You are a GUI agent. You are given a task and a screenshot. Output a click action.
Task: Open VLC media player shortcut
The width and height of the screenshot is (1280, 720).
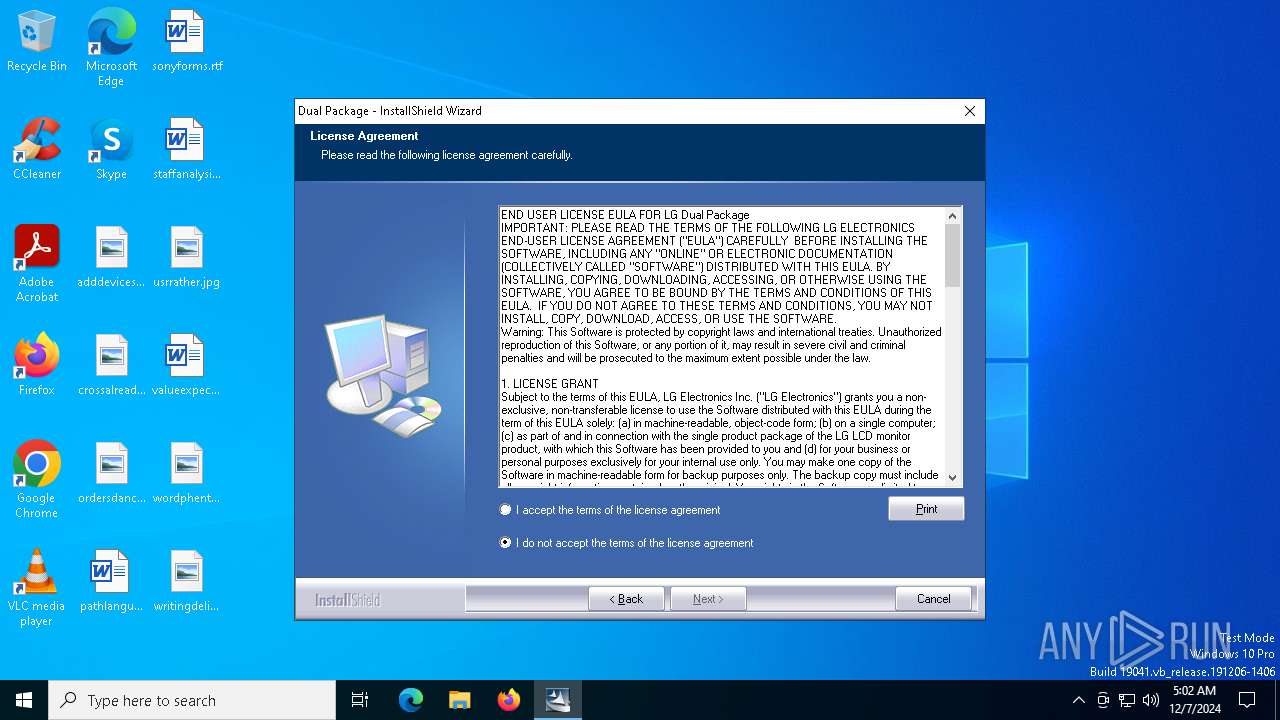click(37, 587)
